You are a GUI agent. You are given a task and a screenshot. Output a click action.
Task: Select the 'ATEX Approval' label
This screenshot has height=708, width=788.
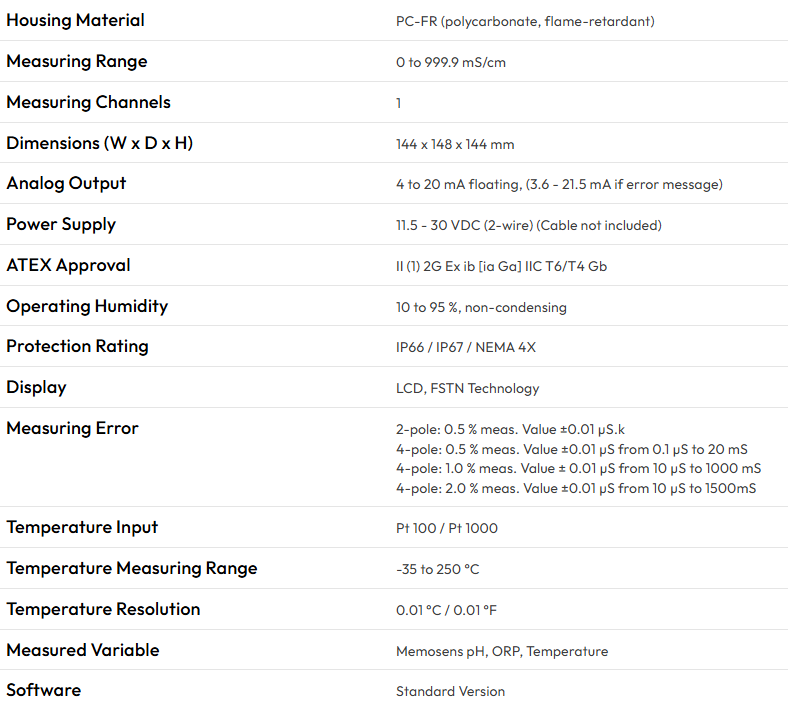tap(68, 265)
